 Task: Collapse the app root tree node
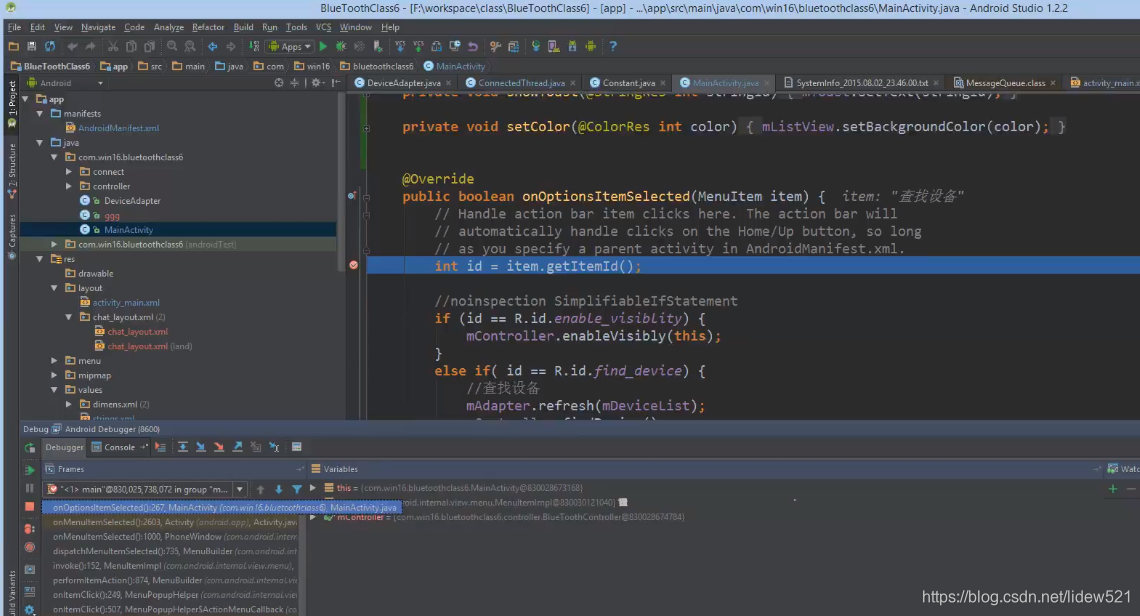coord(25,99)
